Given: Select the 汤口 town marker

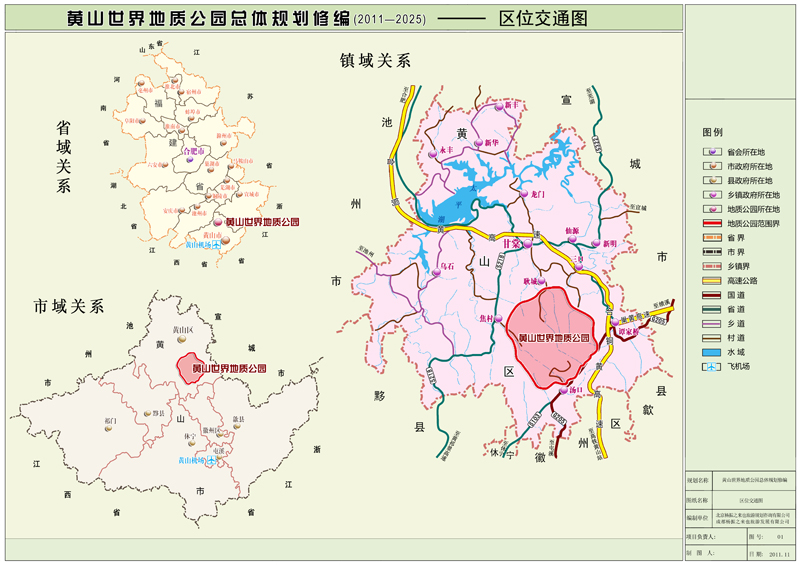Looking at the screenshot, I should [x=561, y=390].
